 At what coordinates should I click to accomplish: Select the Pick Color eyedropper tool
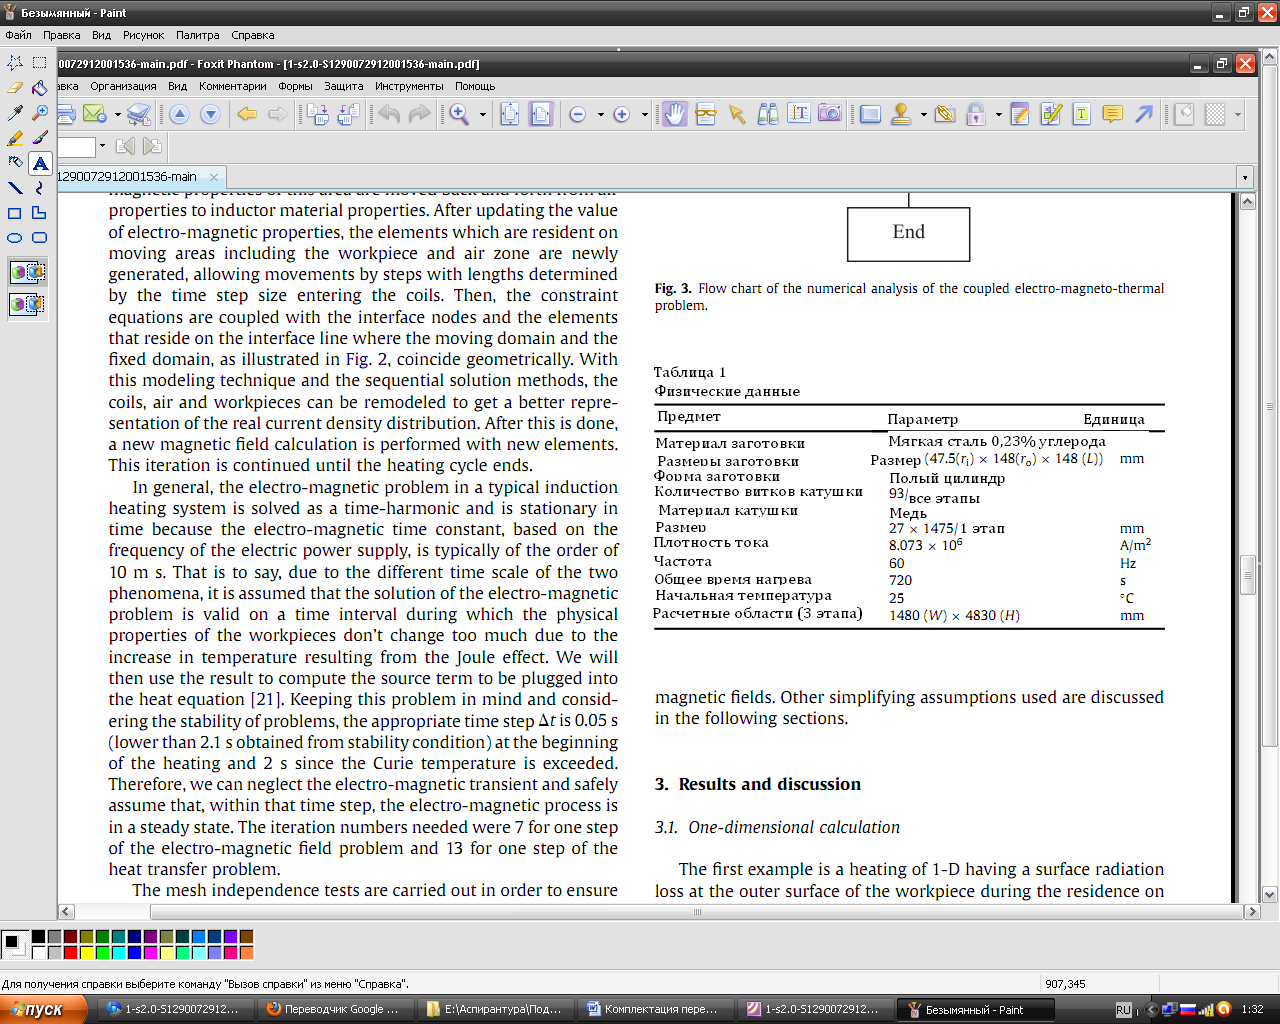tap(15, 112)
